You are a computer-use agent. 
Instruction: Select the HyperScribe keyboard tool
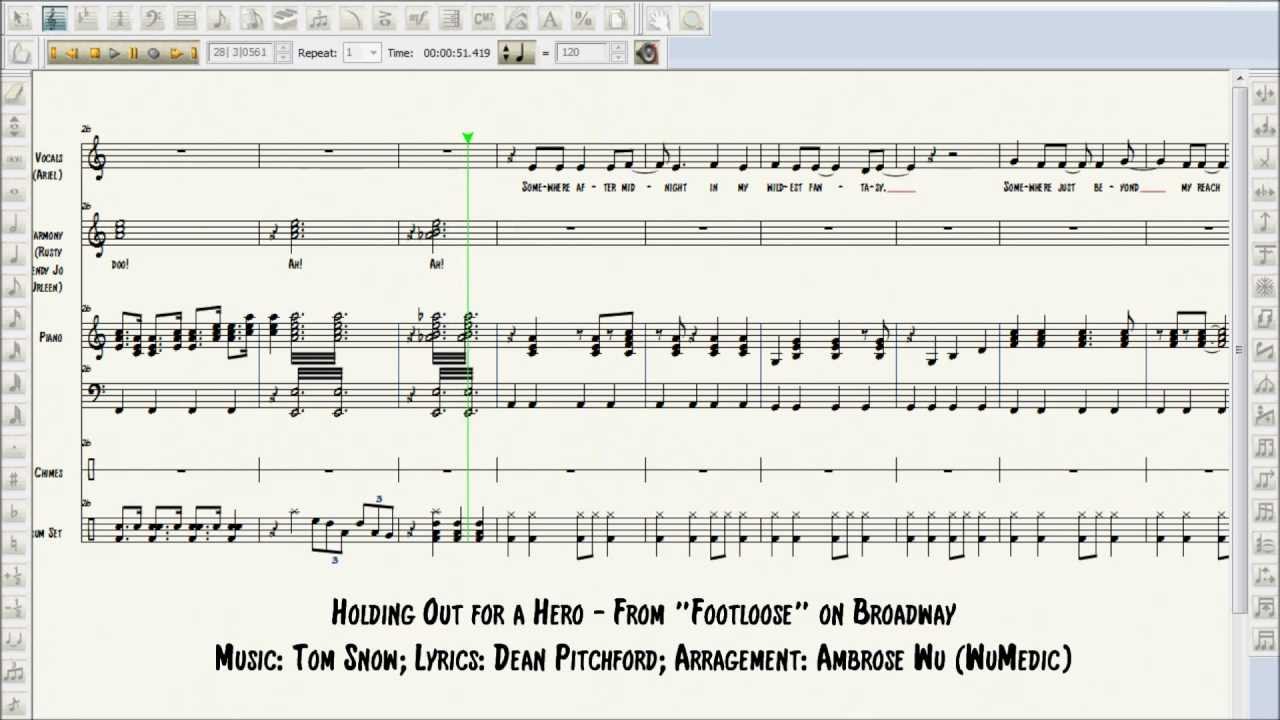(x=286, y=19)
